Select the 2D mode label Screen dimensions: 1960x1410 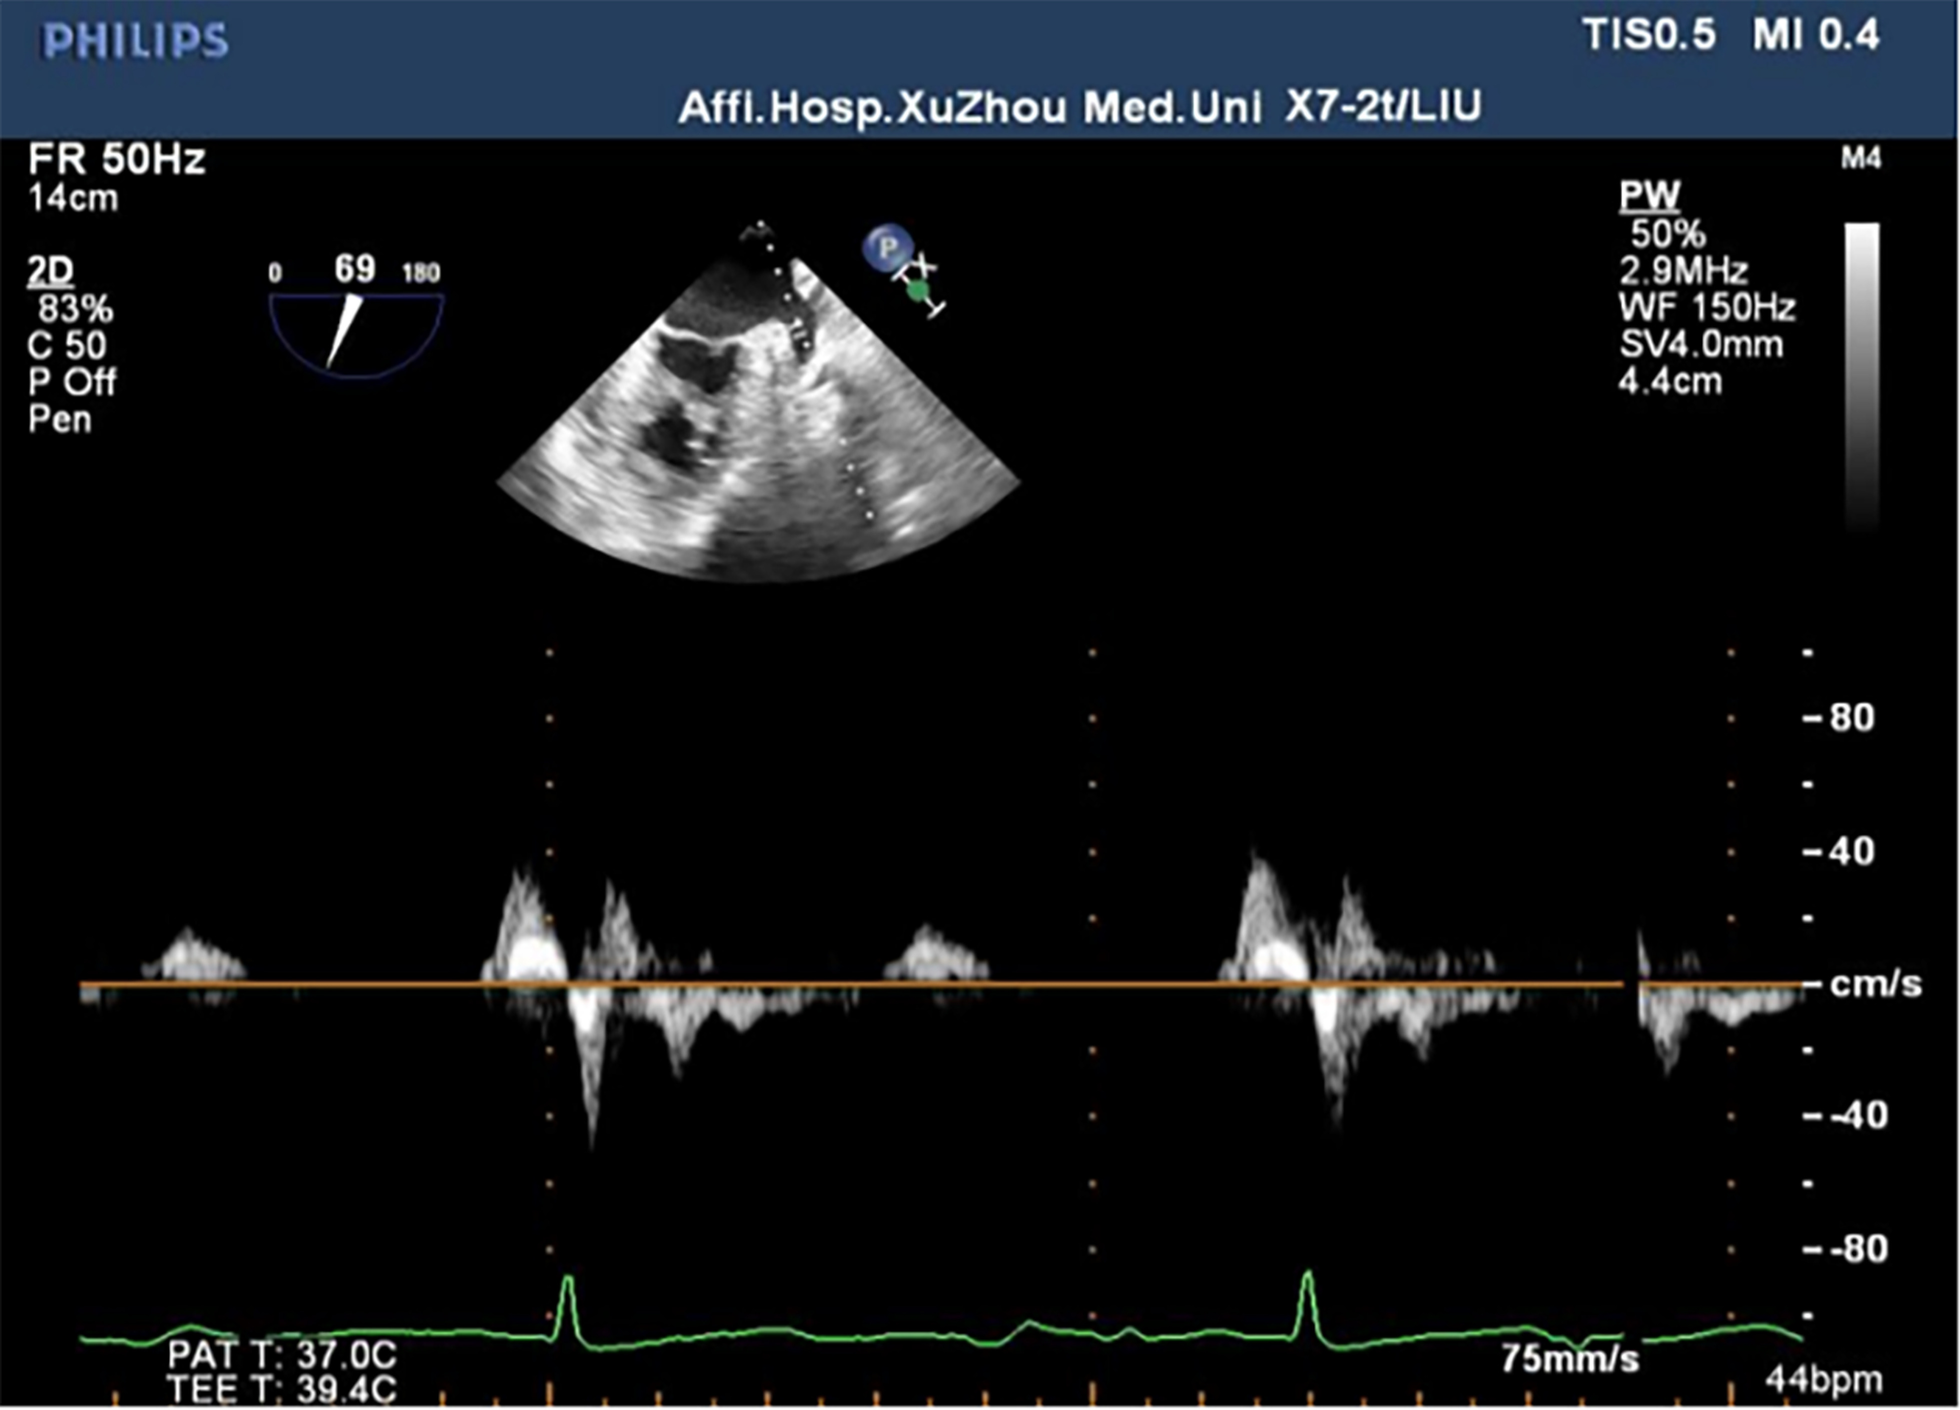51,271
